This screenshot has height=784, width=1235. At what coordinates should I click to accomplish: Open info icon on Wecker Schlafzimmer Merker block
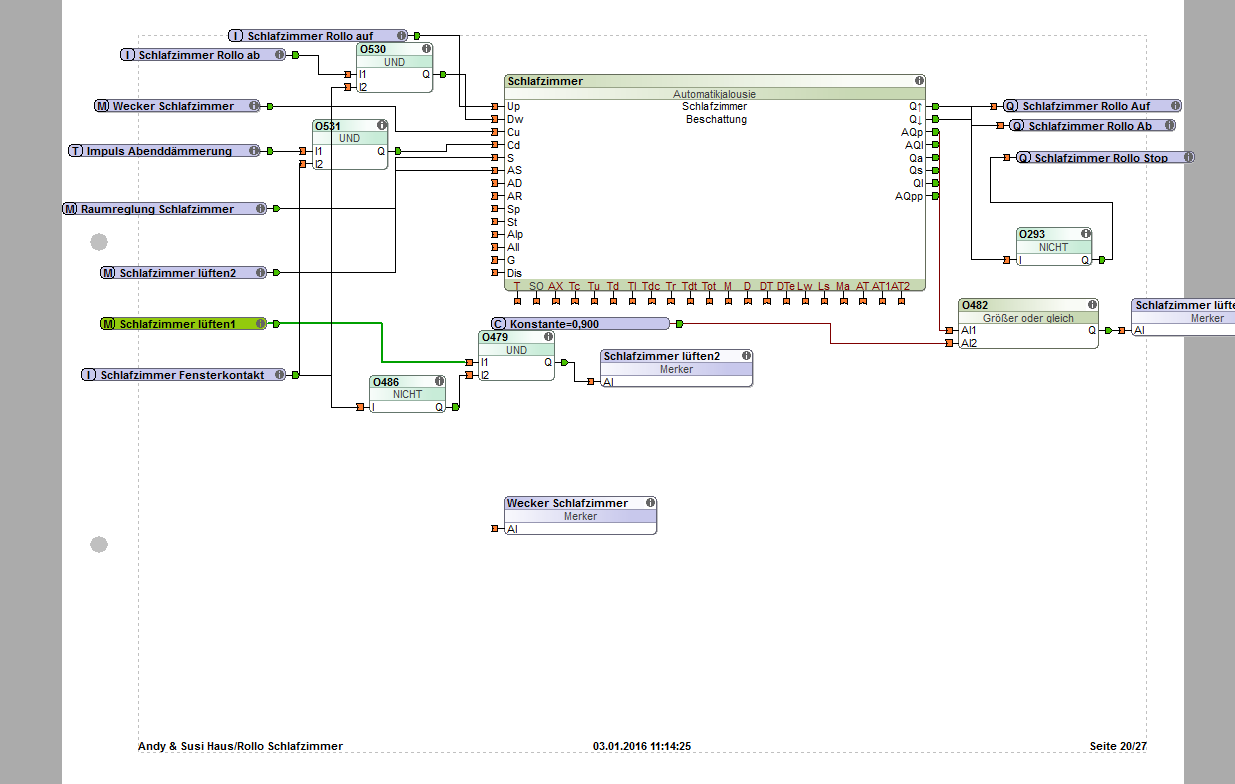click(650, 503)
